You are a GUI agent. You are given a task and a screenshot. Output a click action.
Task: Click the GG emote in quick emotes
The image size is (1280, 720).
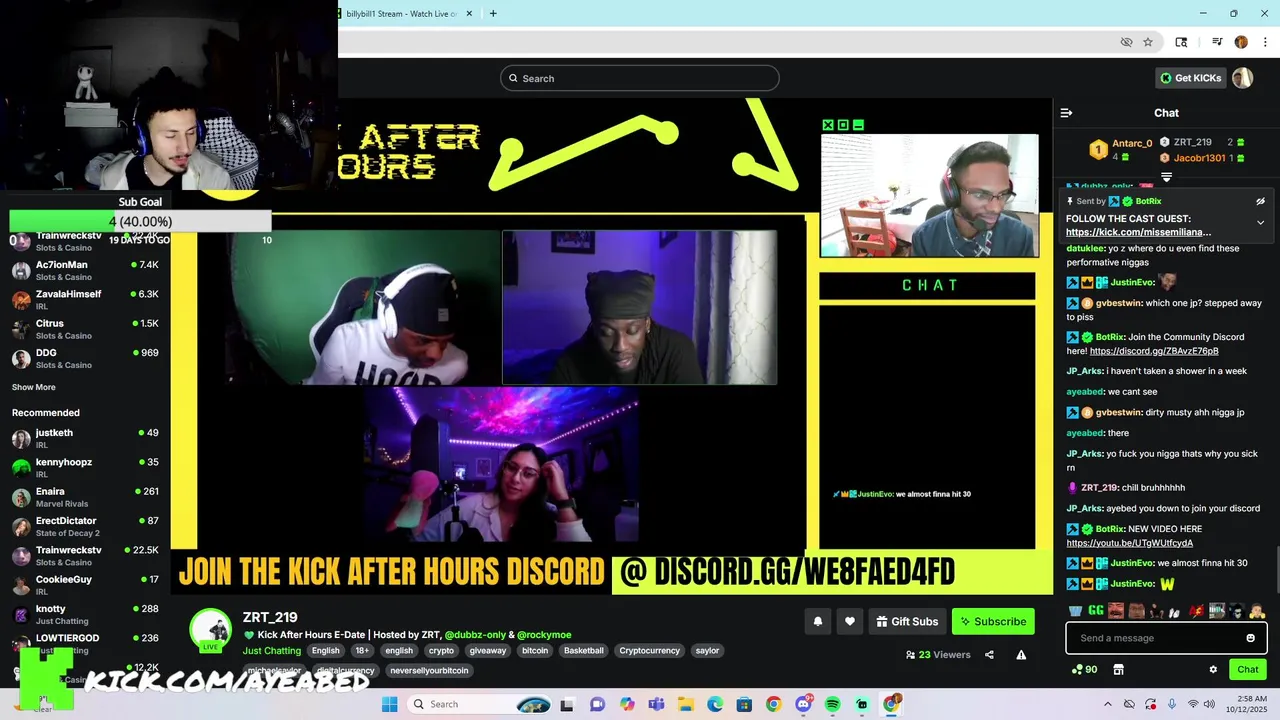click(1096, 610)
